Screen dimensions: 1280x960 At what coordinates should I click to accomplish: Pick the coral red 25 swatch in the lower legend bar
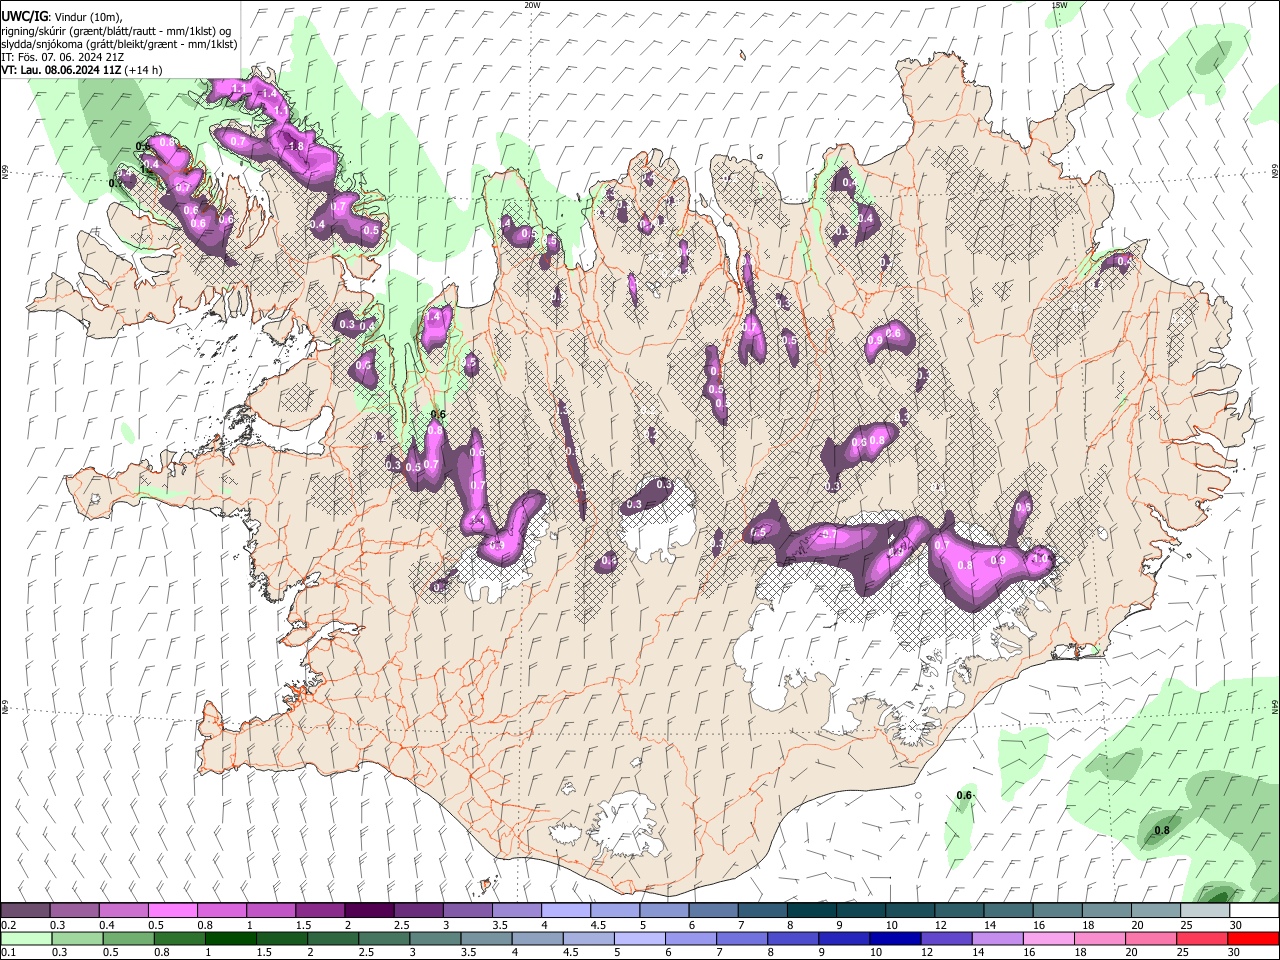tap(1202, 938)
